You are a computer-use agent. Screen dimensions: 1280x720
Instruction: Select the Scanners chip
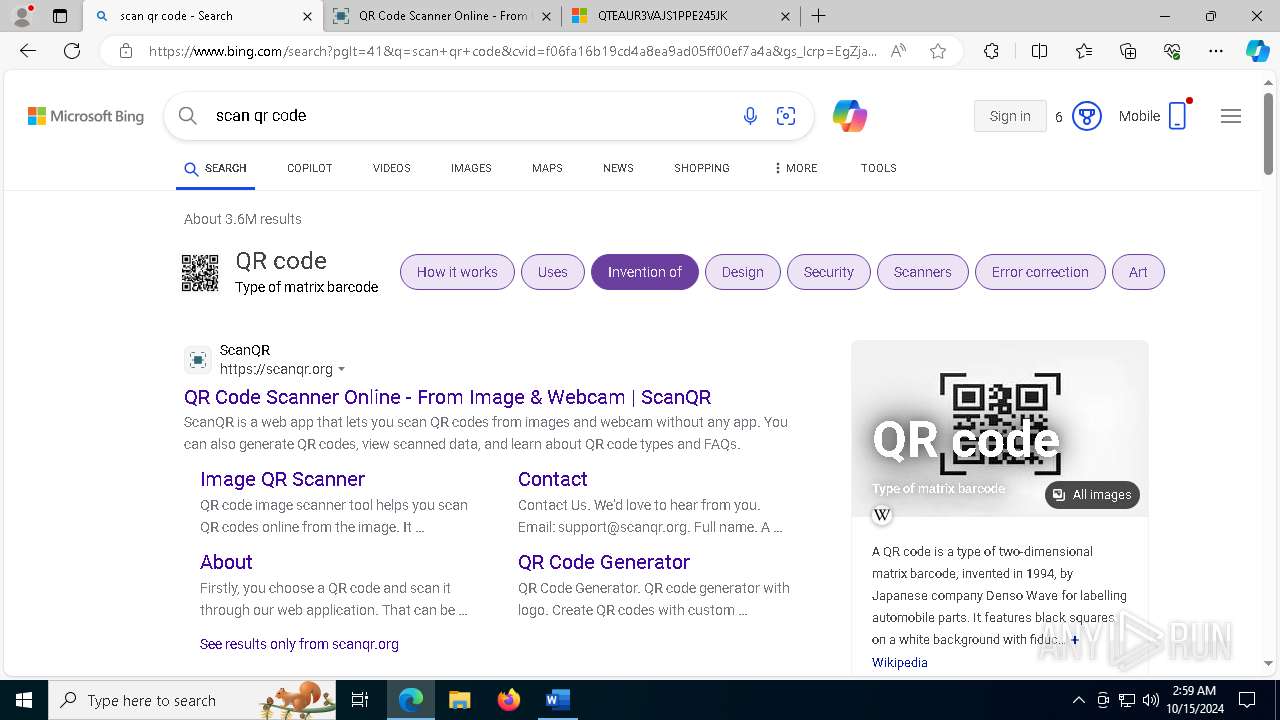pyautogui.click(x=922, y=272)
